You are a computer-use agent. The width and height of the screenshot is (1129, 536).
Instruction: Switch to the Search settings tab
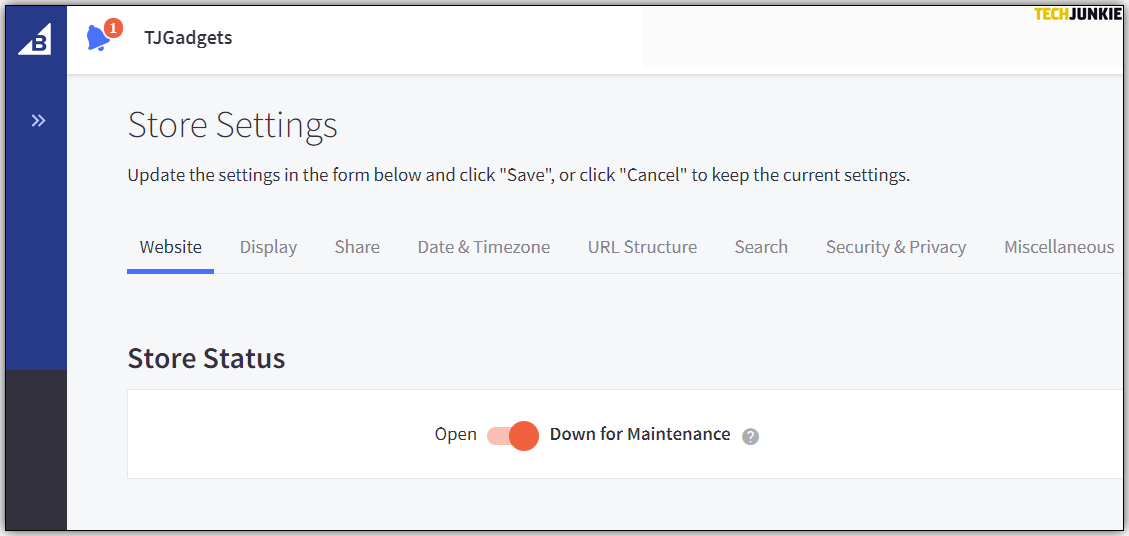[761, 247]
